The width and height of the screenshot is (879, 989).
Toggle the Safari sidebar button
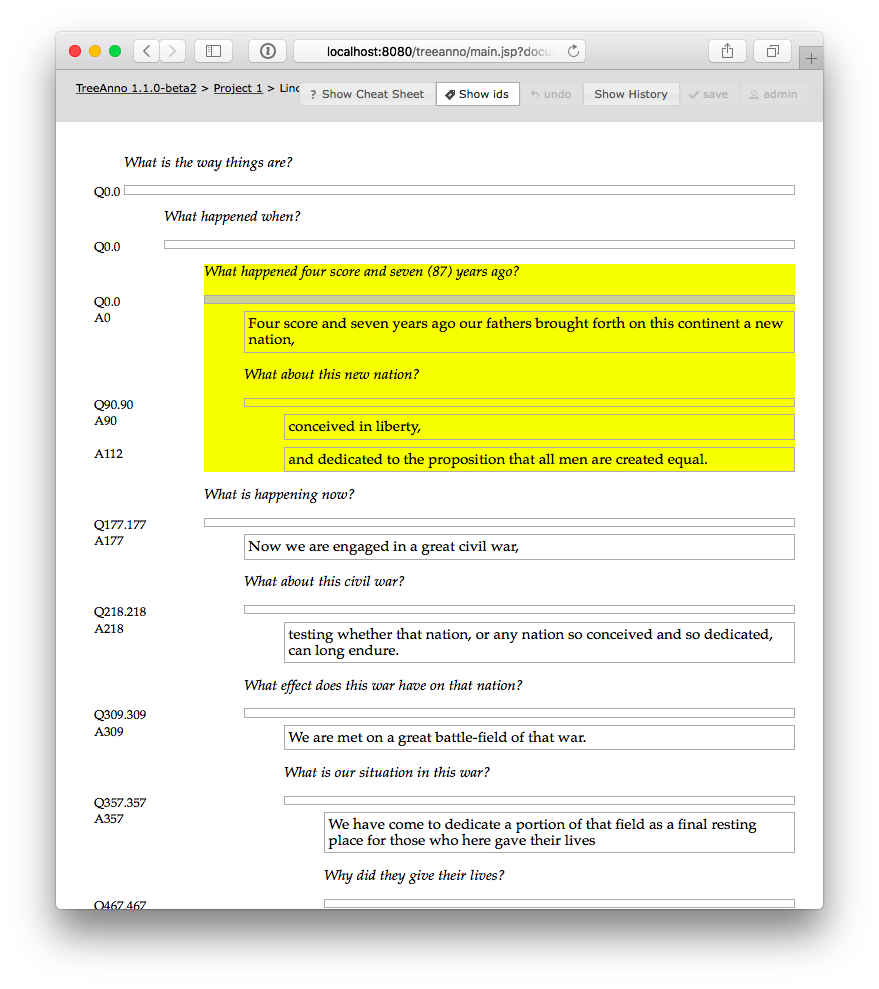pyautogui.click(x=213, y=51)
